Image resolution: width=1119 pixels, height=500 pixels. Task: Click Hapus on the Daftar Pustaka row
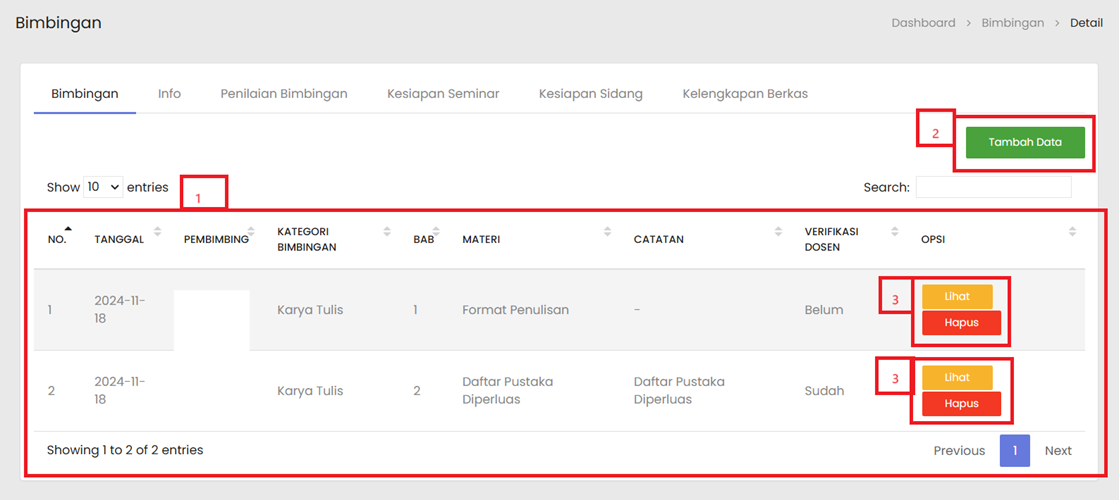[961, 404]
